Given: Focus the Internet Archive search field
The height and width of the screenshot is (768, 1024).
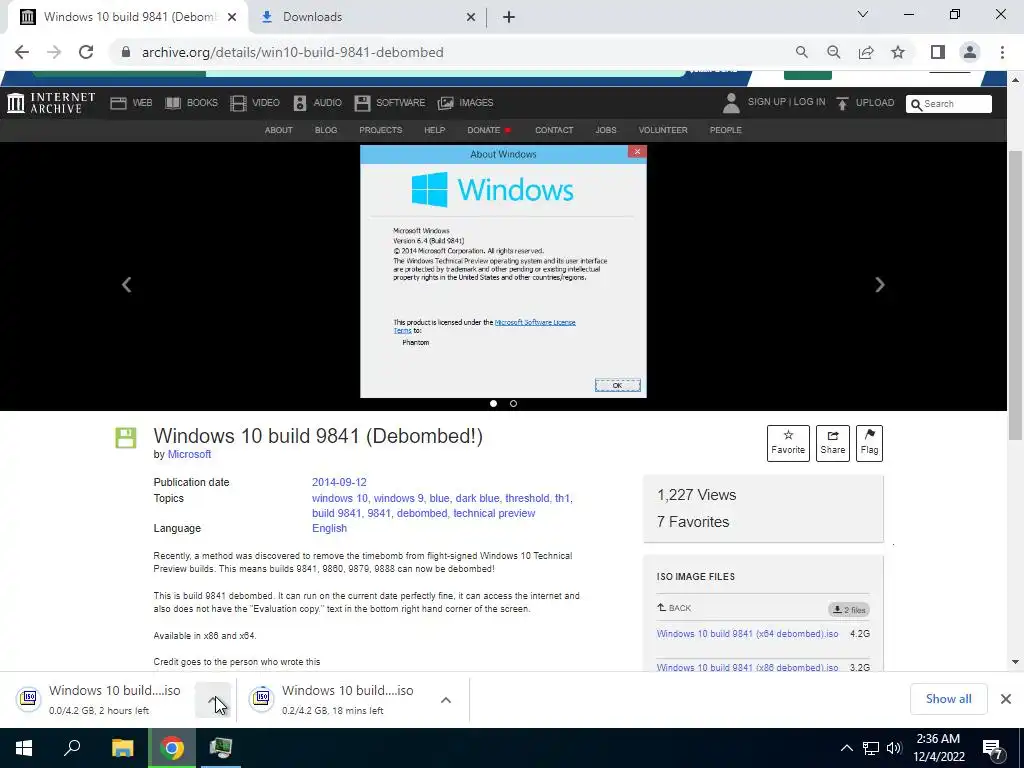Looking at the screenshot, I should 948,104.
